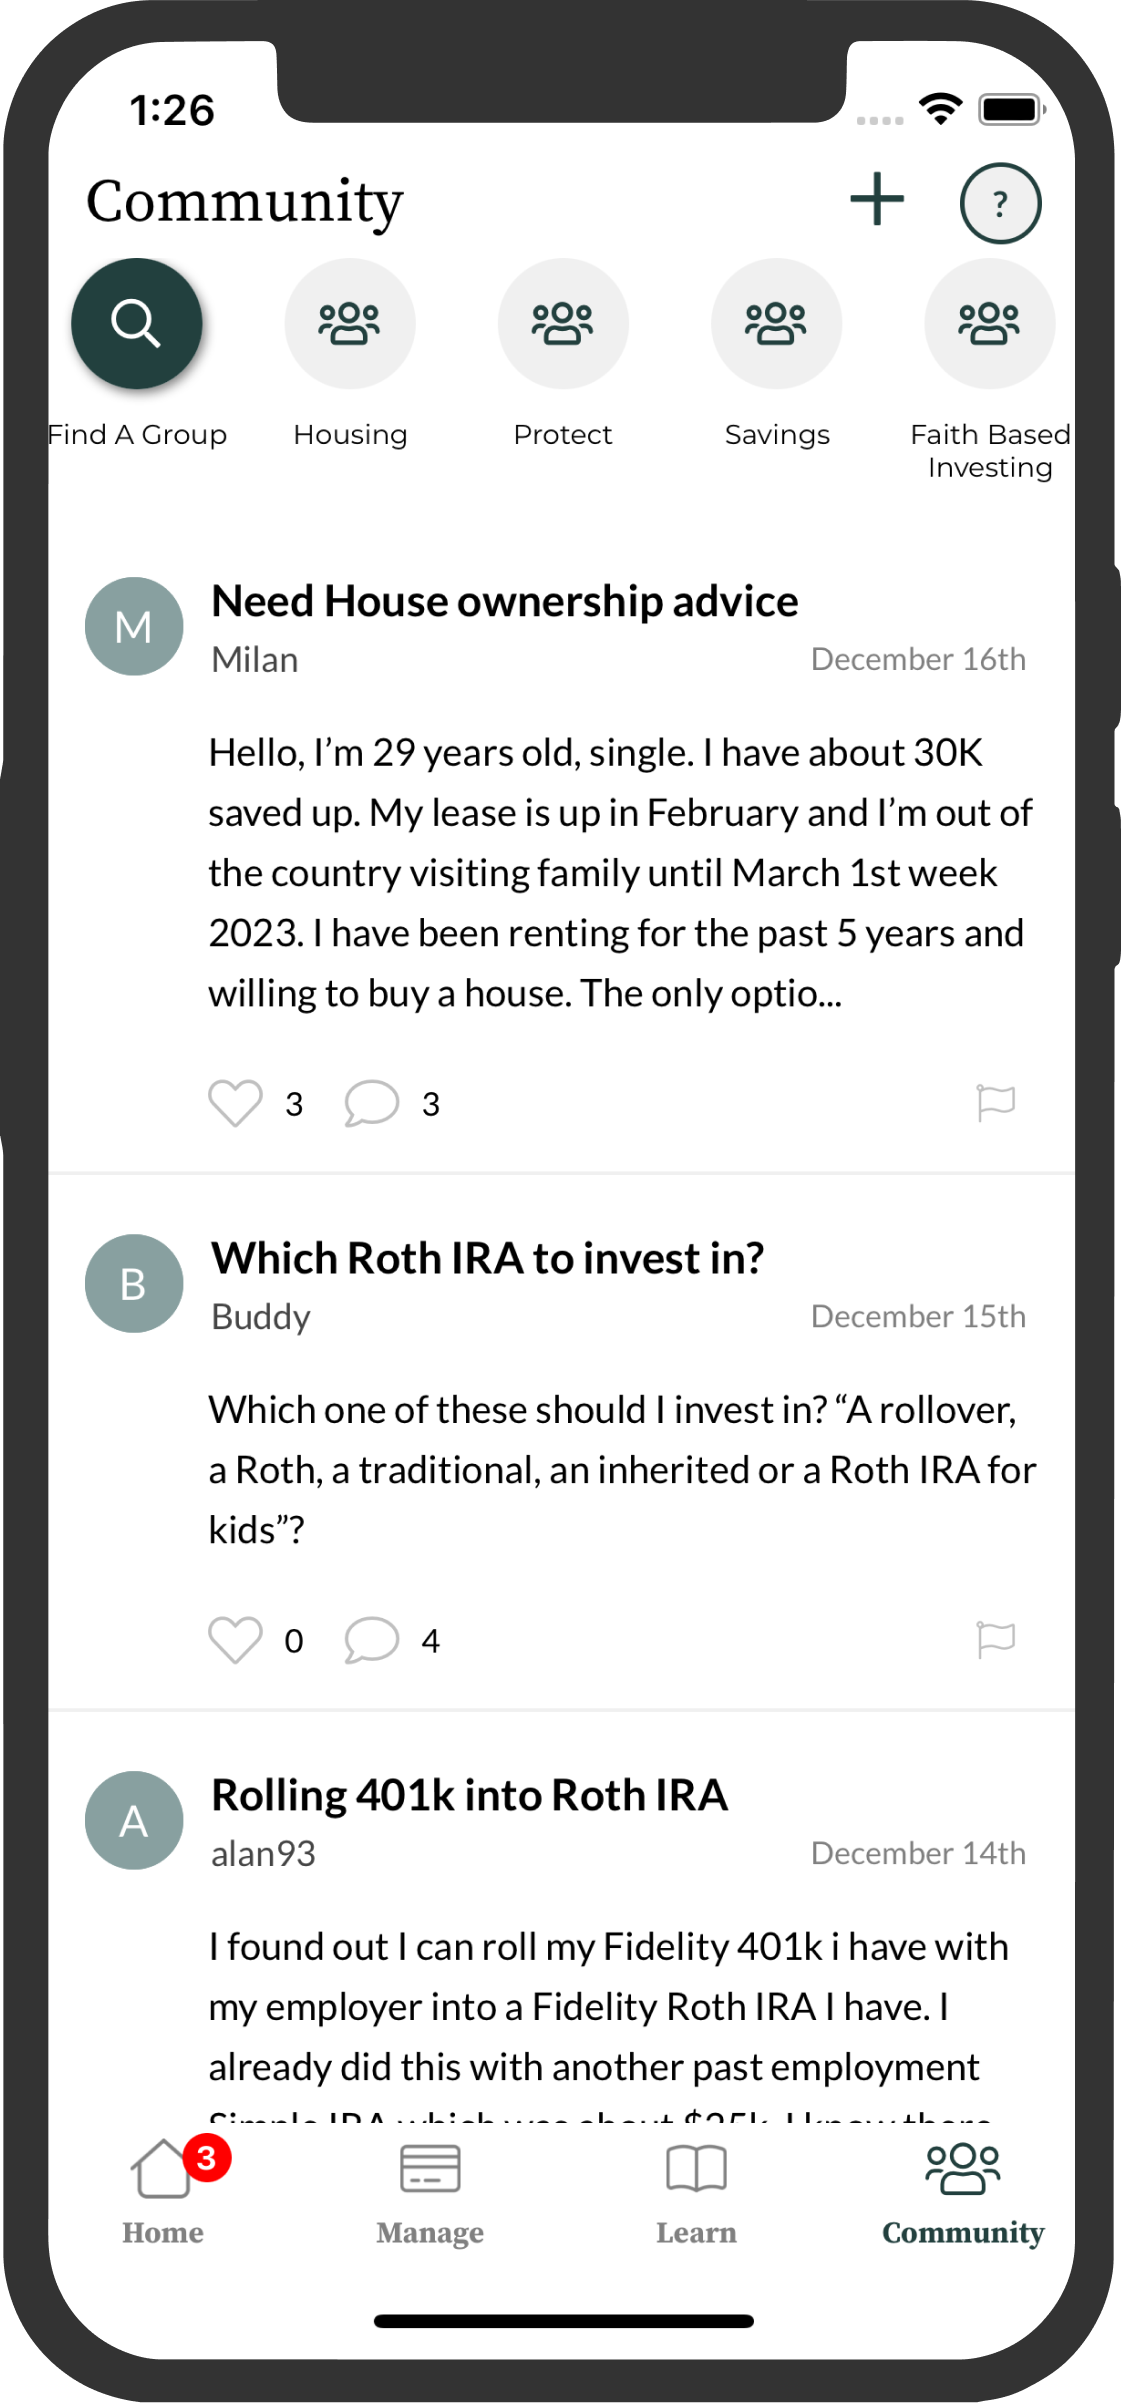Tap alan93's profile avatar
The width and height of the screenshot is (1122, 2403).
134,1820
